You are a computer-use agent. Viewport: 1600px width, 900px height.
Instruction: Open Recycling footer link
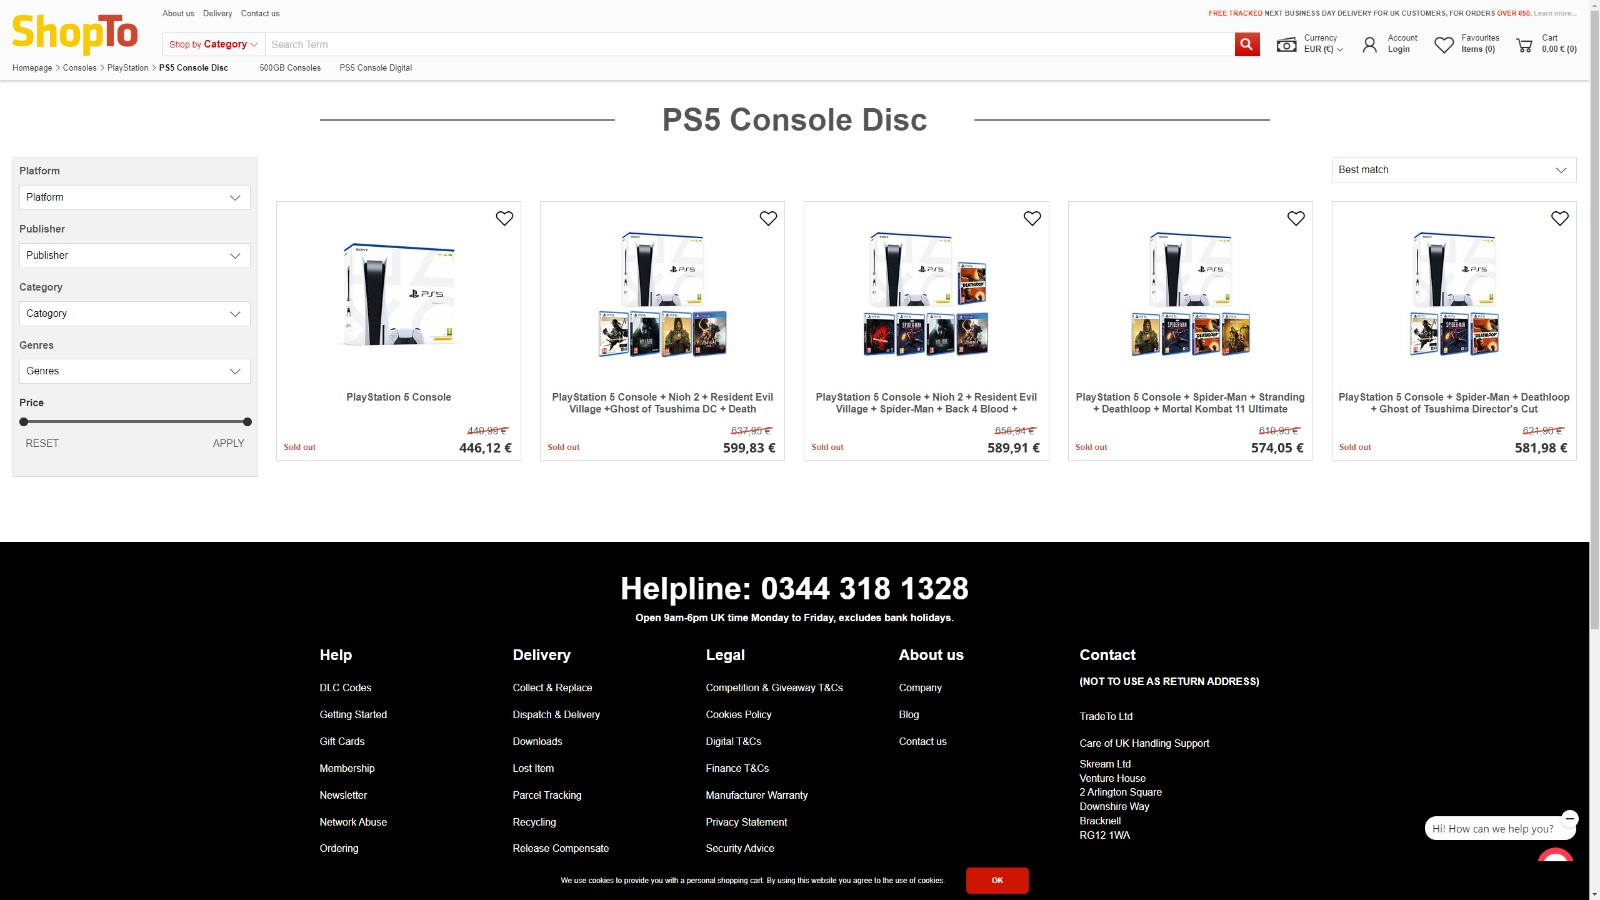point(534,823)
